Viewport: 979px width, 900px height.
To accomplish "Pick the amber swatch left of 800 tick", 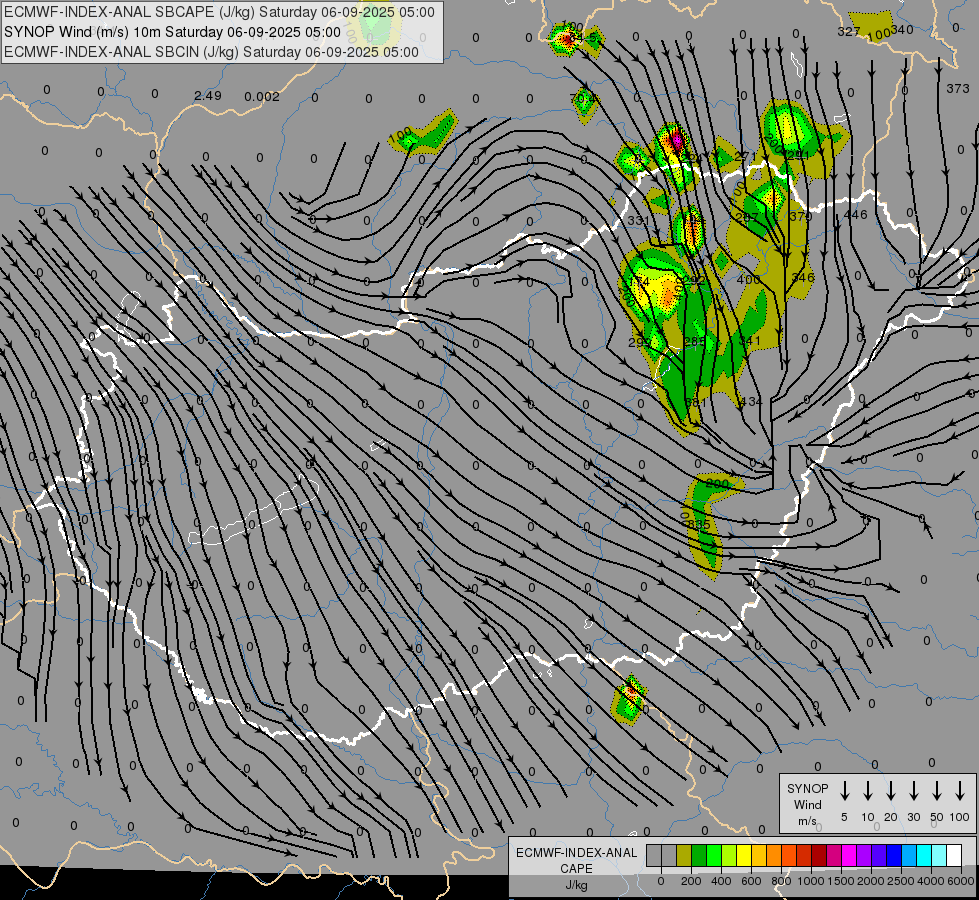I will 774,855.
